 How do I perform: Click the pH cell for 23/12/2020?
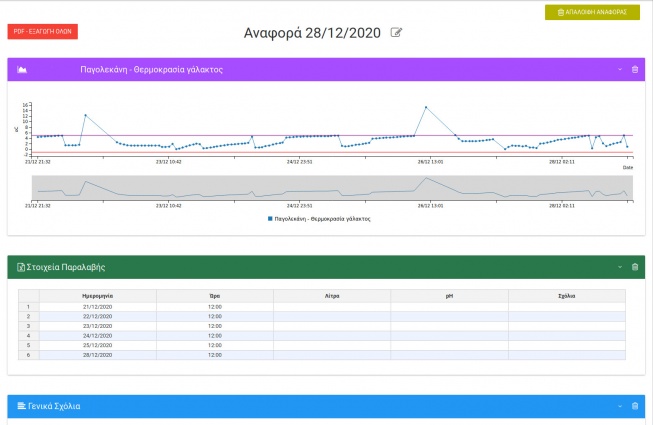click(x=449, y=326)
